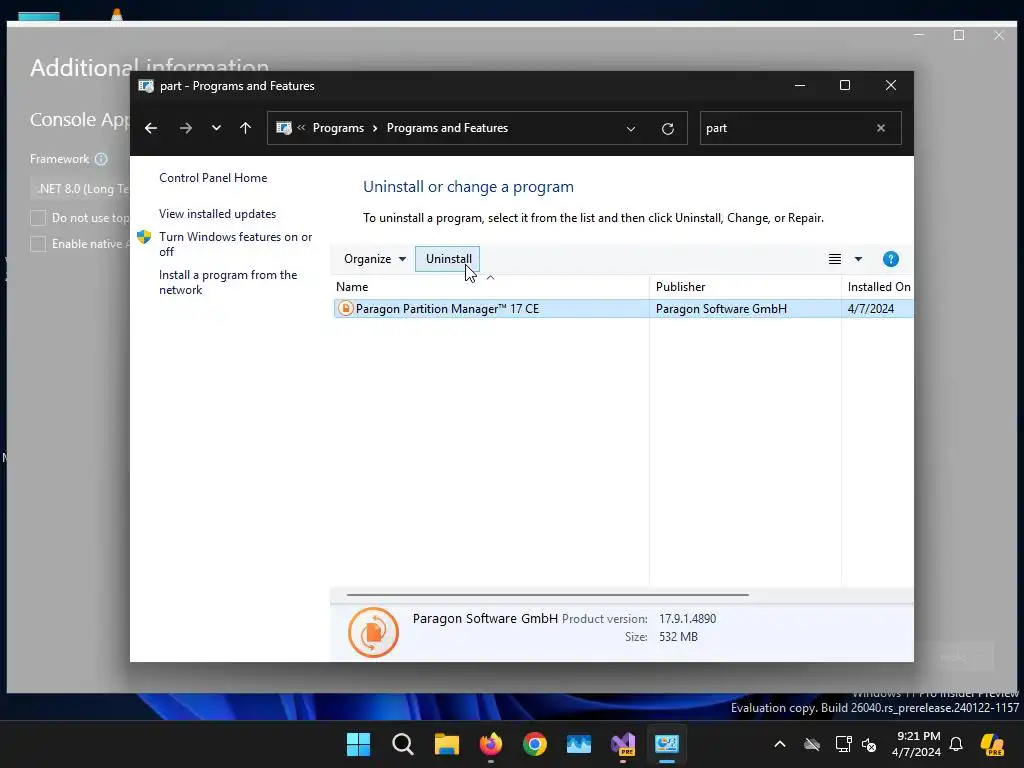1024x768 pixels.
Task: Sort by the Publisher column header
Action: point(745,287)
